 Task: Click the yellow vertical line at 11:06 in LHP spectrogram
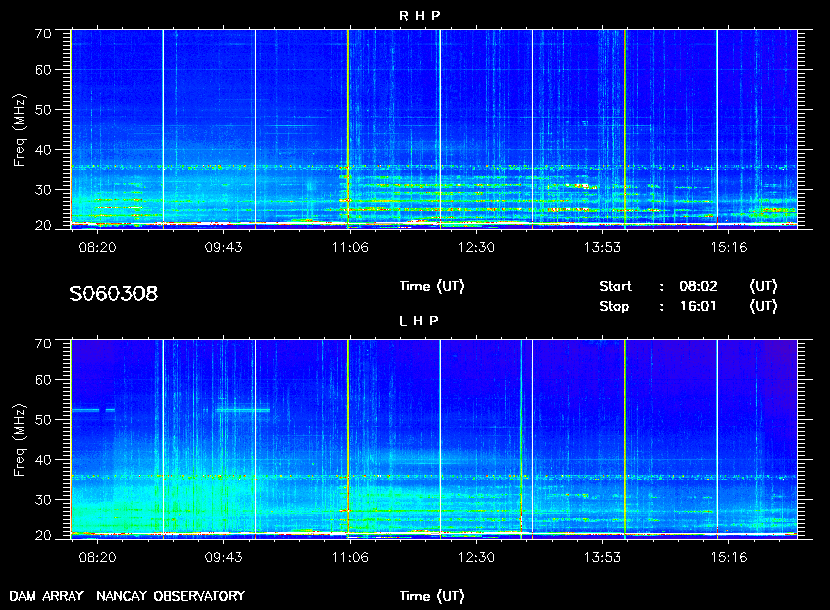pos(348,439)
